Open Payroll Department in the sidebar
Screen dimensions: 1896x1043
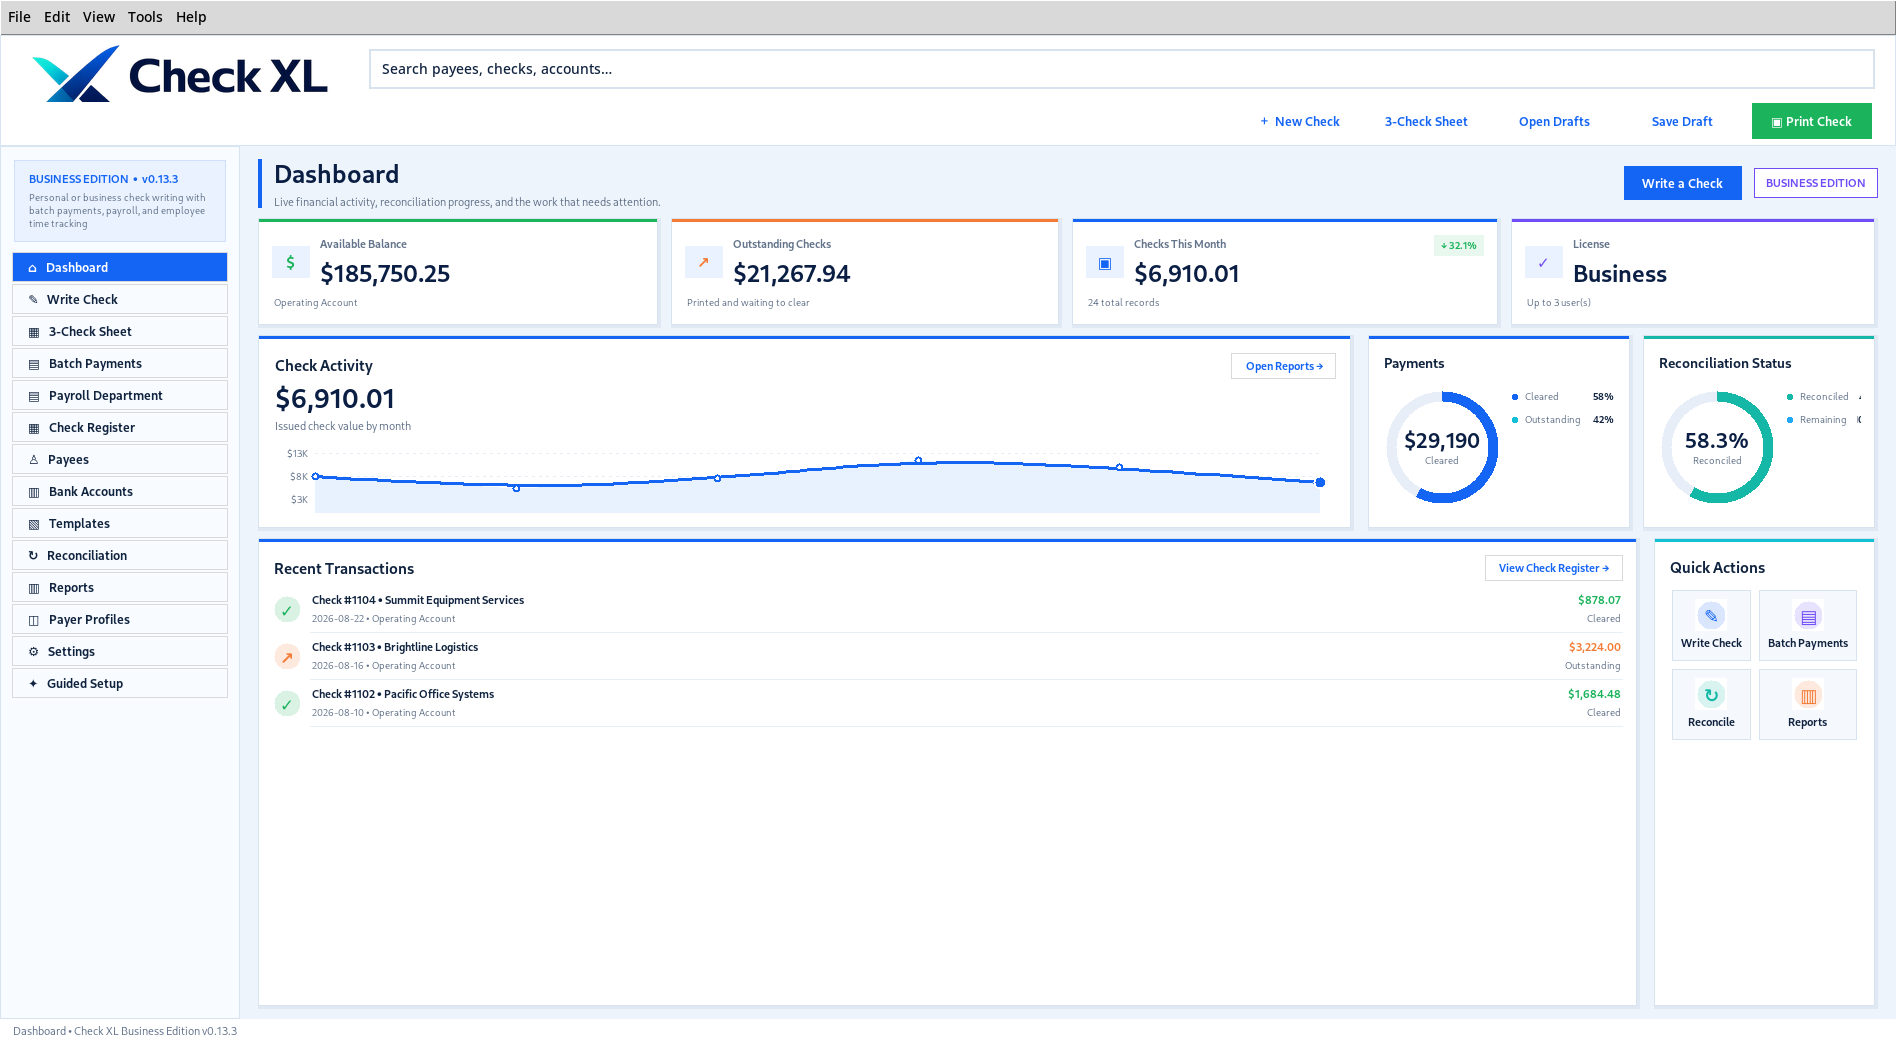click(120, 395)
